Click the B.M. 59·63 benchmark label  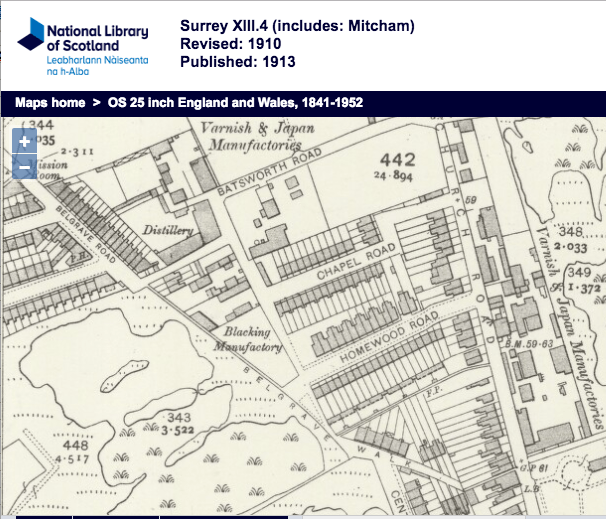coord(529,344)
